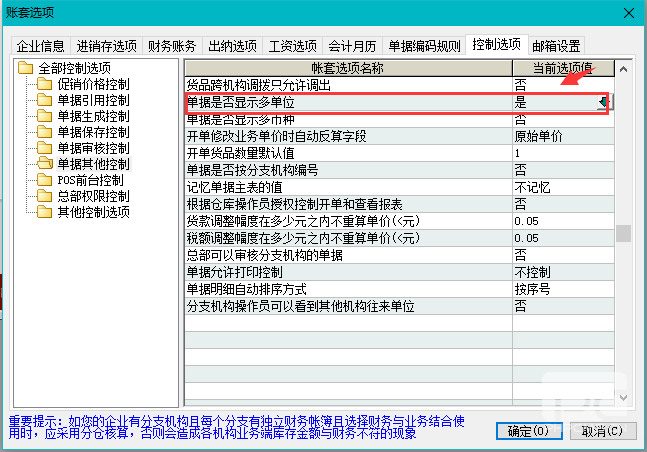Screen dimensions: 647x452
Task: Switch to the 单据编码规则 tab
Action: pos(424,46)
